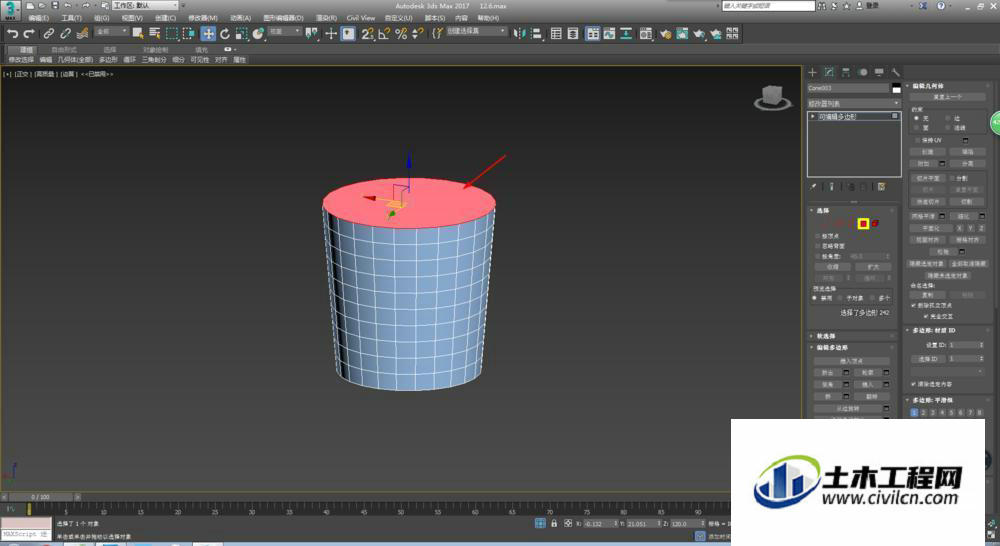
Task: Open the 修改器(M) menu
Action: click(x=203, y=18)
